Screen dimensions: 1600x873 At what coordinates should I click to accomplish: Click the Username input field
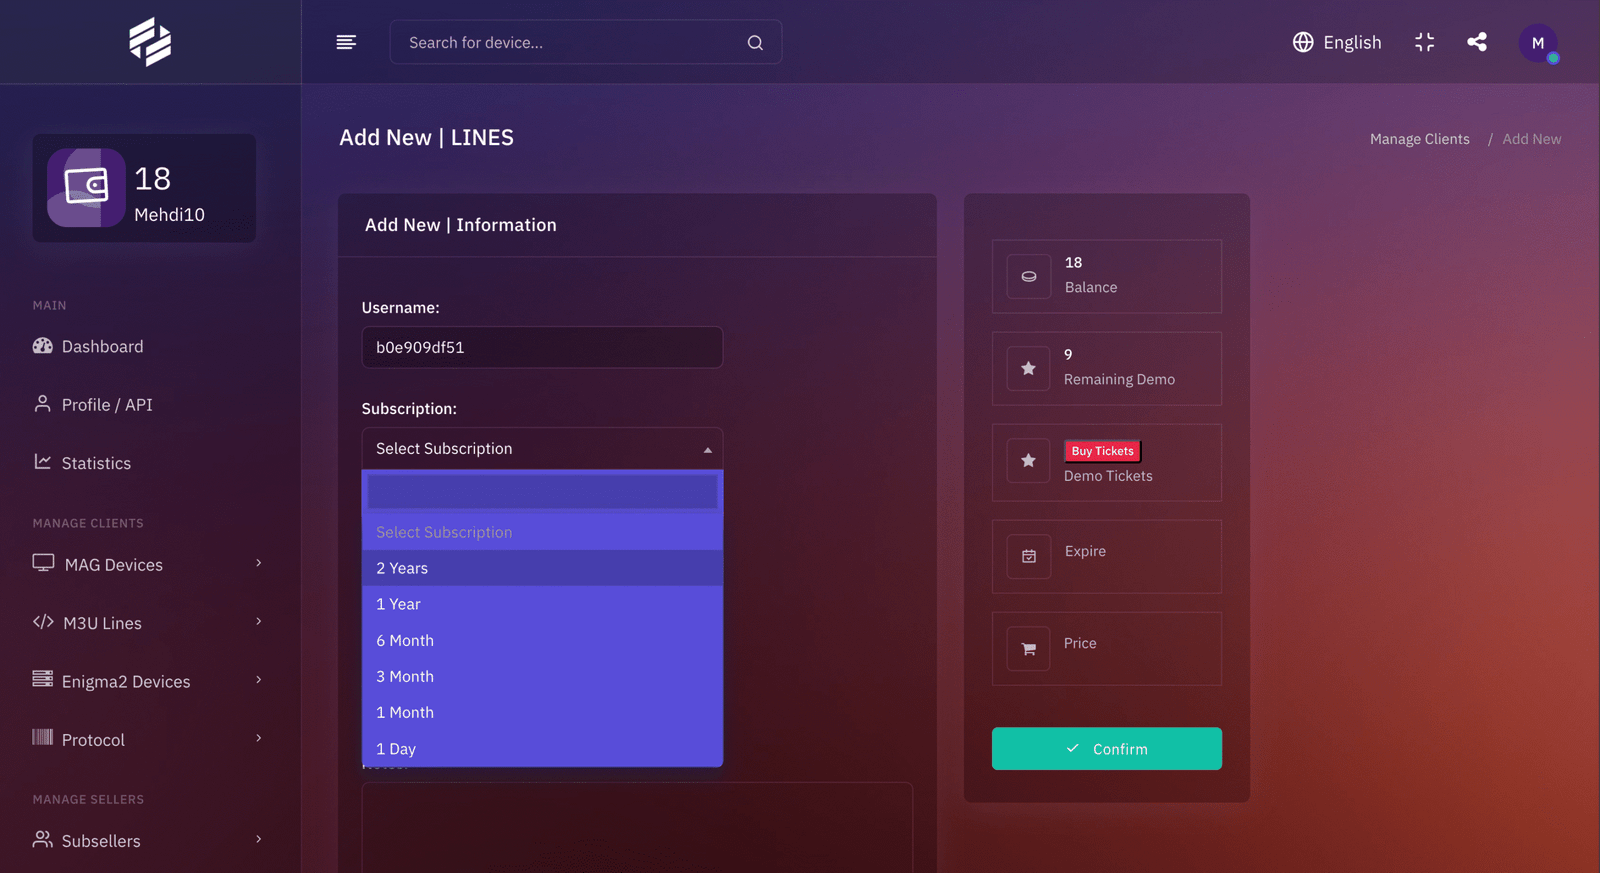541,348
